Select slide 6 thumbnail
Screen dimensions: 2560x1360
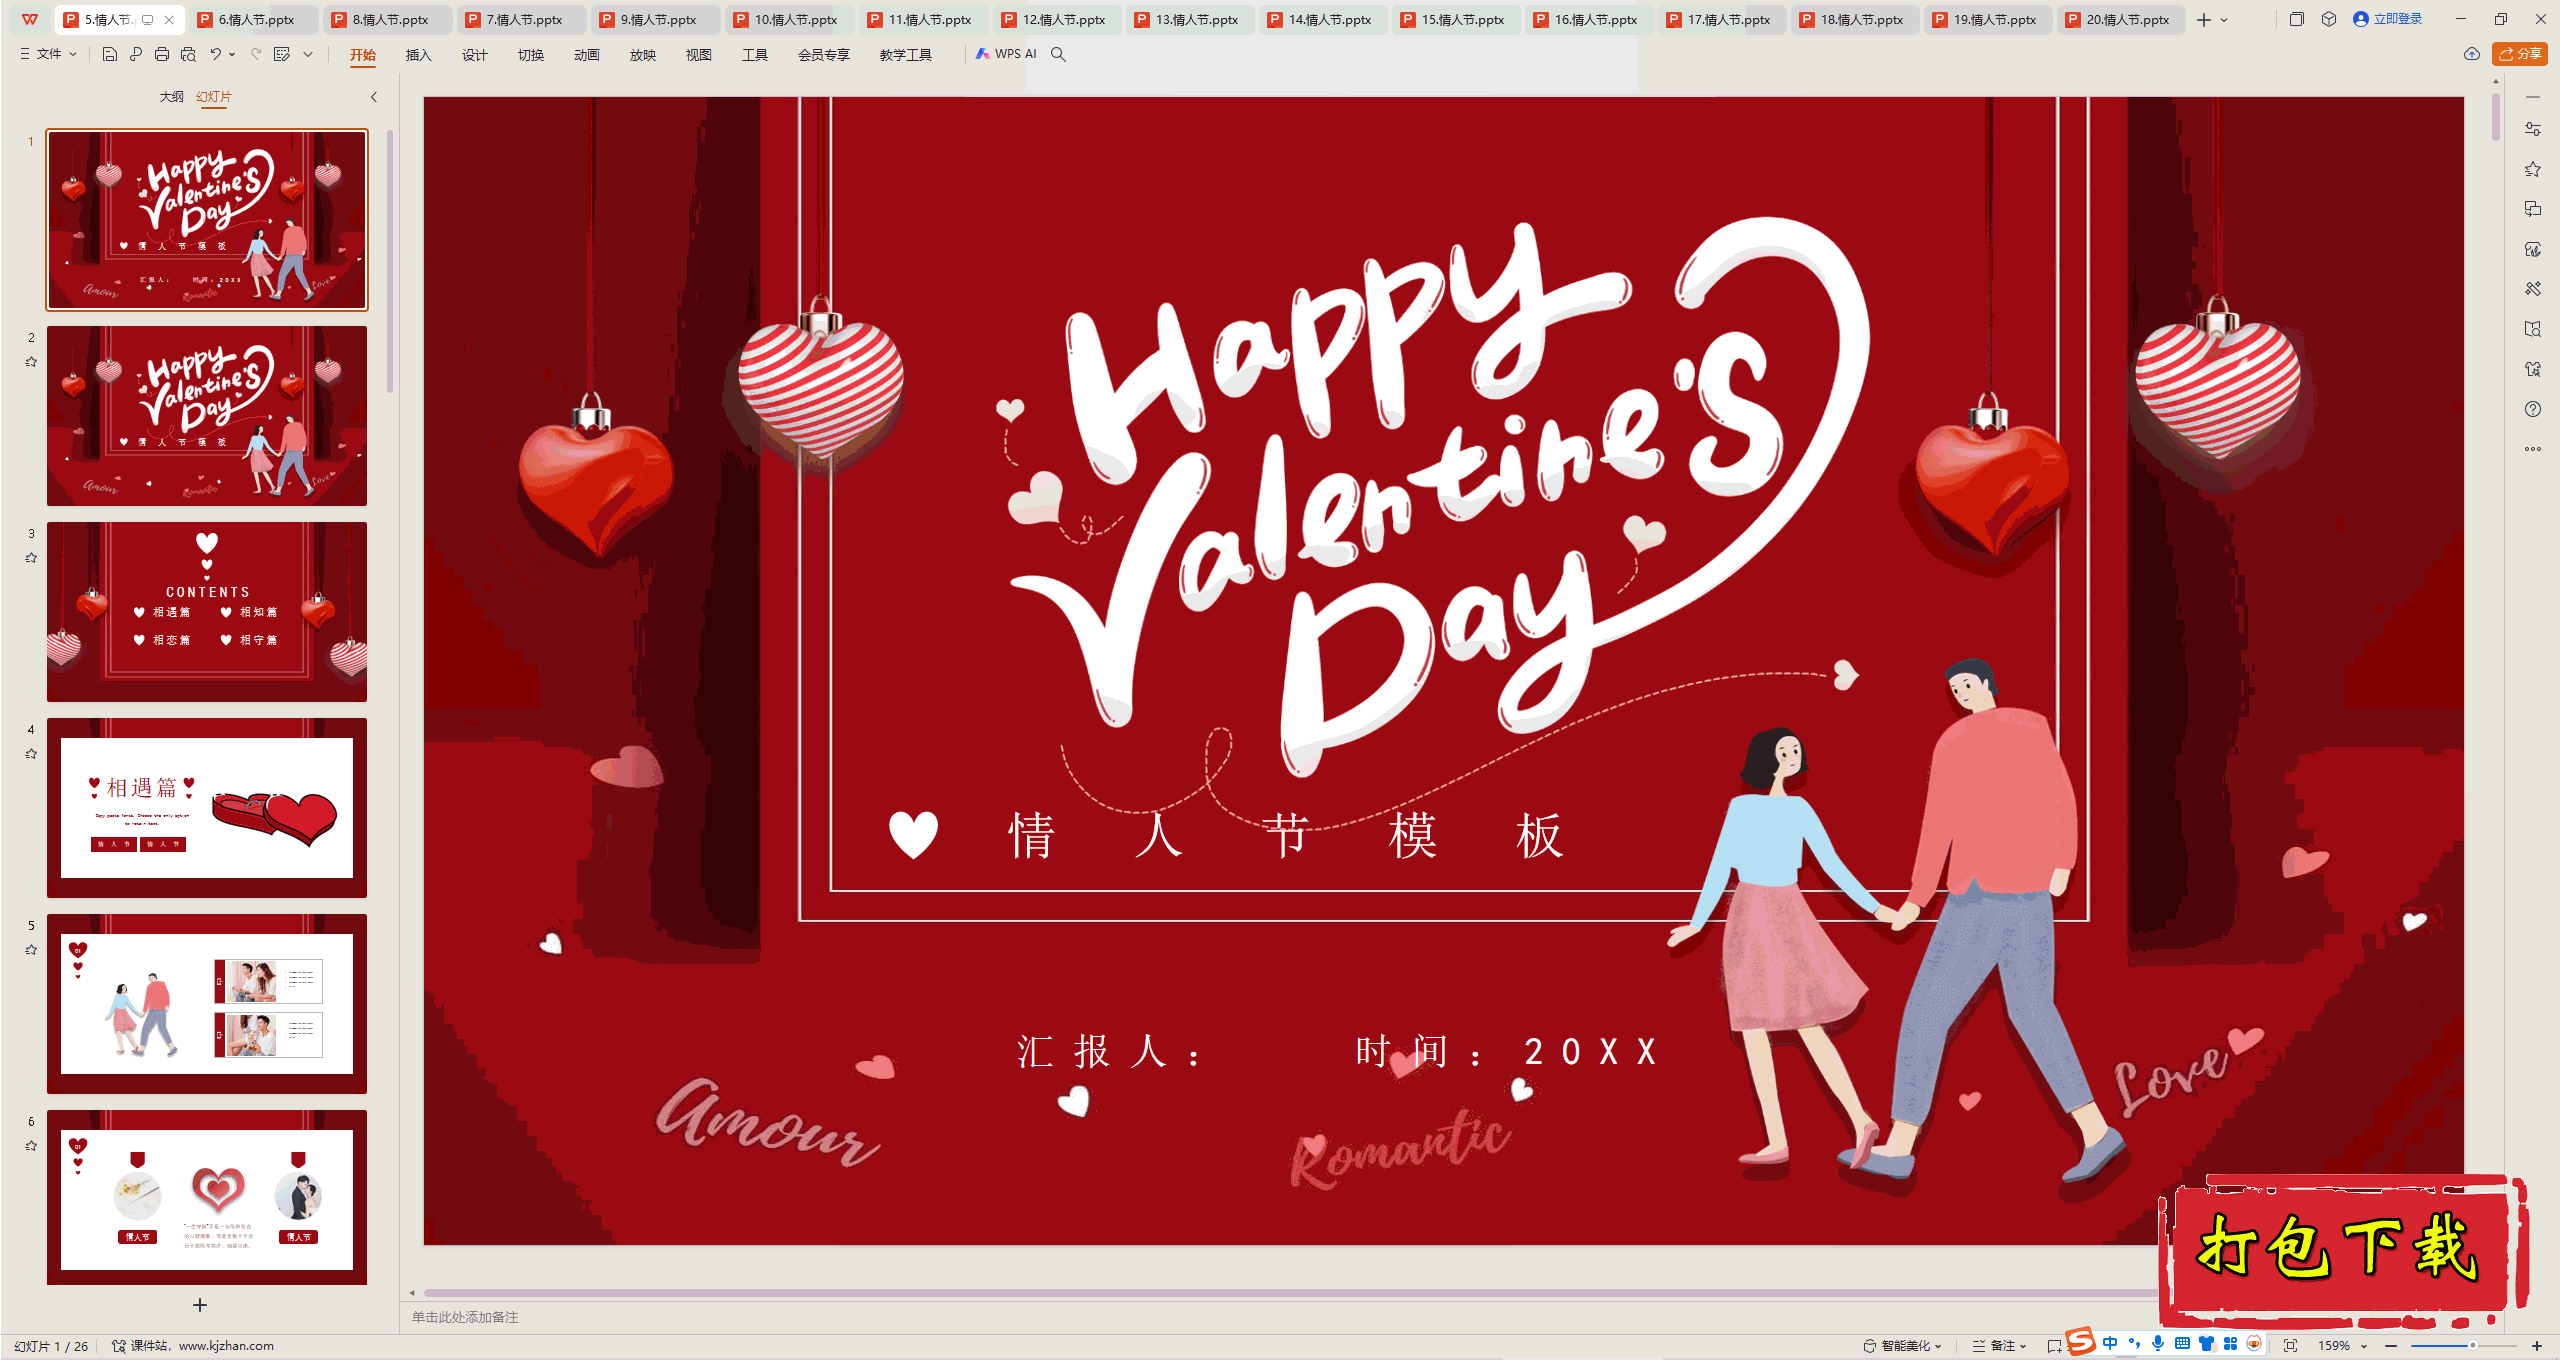207,1197
